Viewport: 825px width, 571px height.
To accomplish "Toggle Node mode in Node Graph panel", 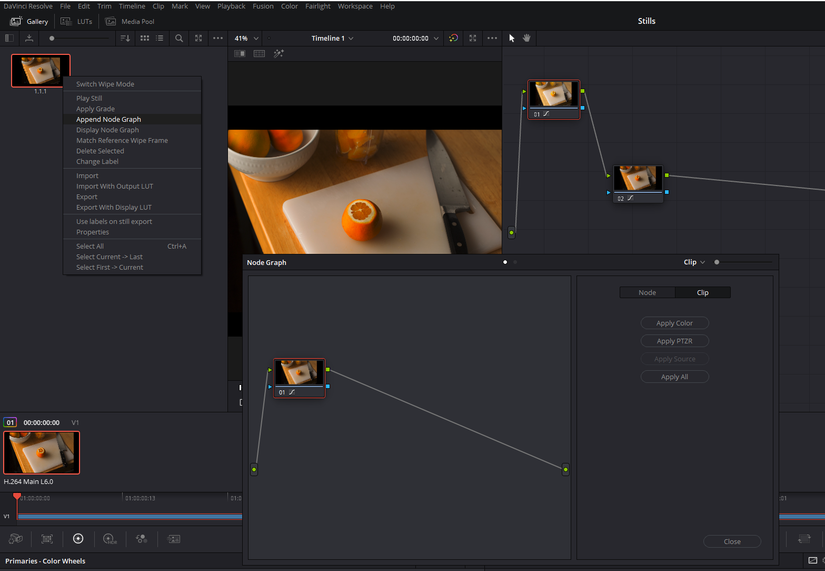I will 647,292.
